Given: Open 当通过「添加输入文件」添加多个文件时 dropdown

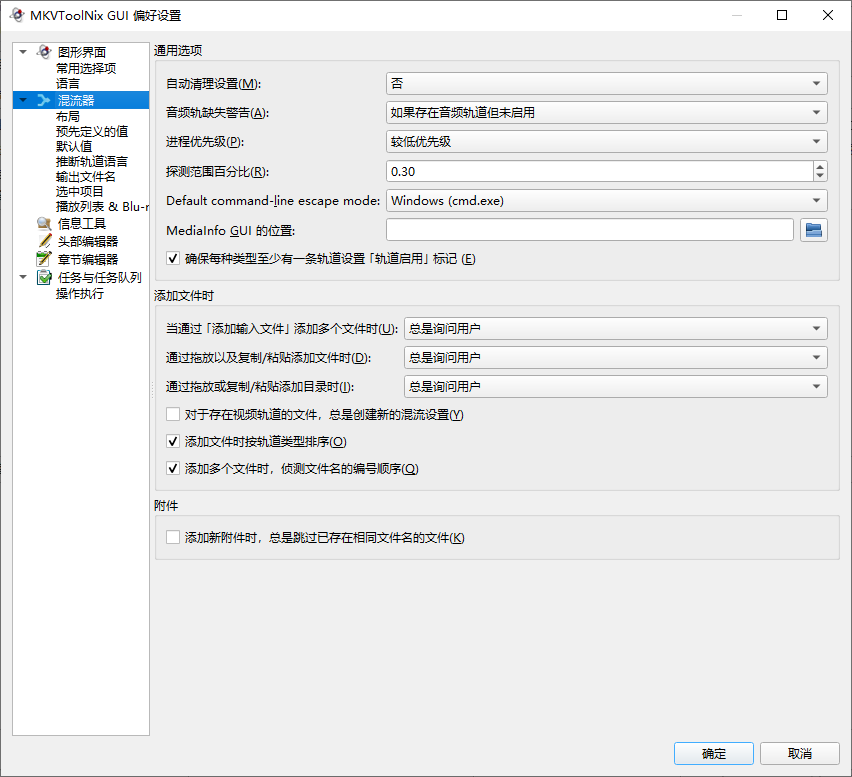Looking at the screenshot, I should coord(616,328).
